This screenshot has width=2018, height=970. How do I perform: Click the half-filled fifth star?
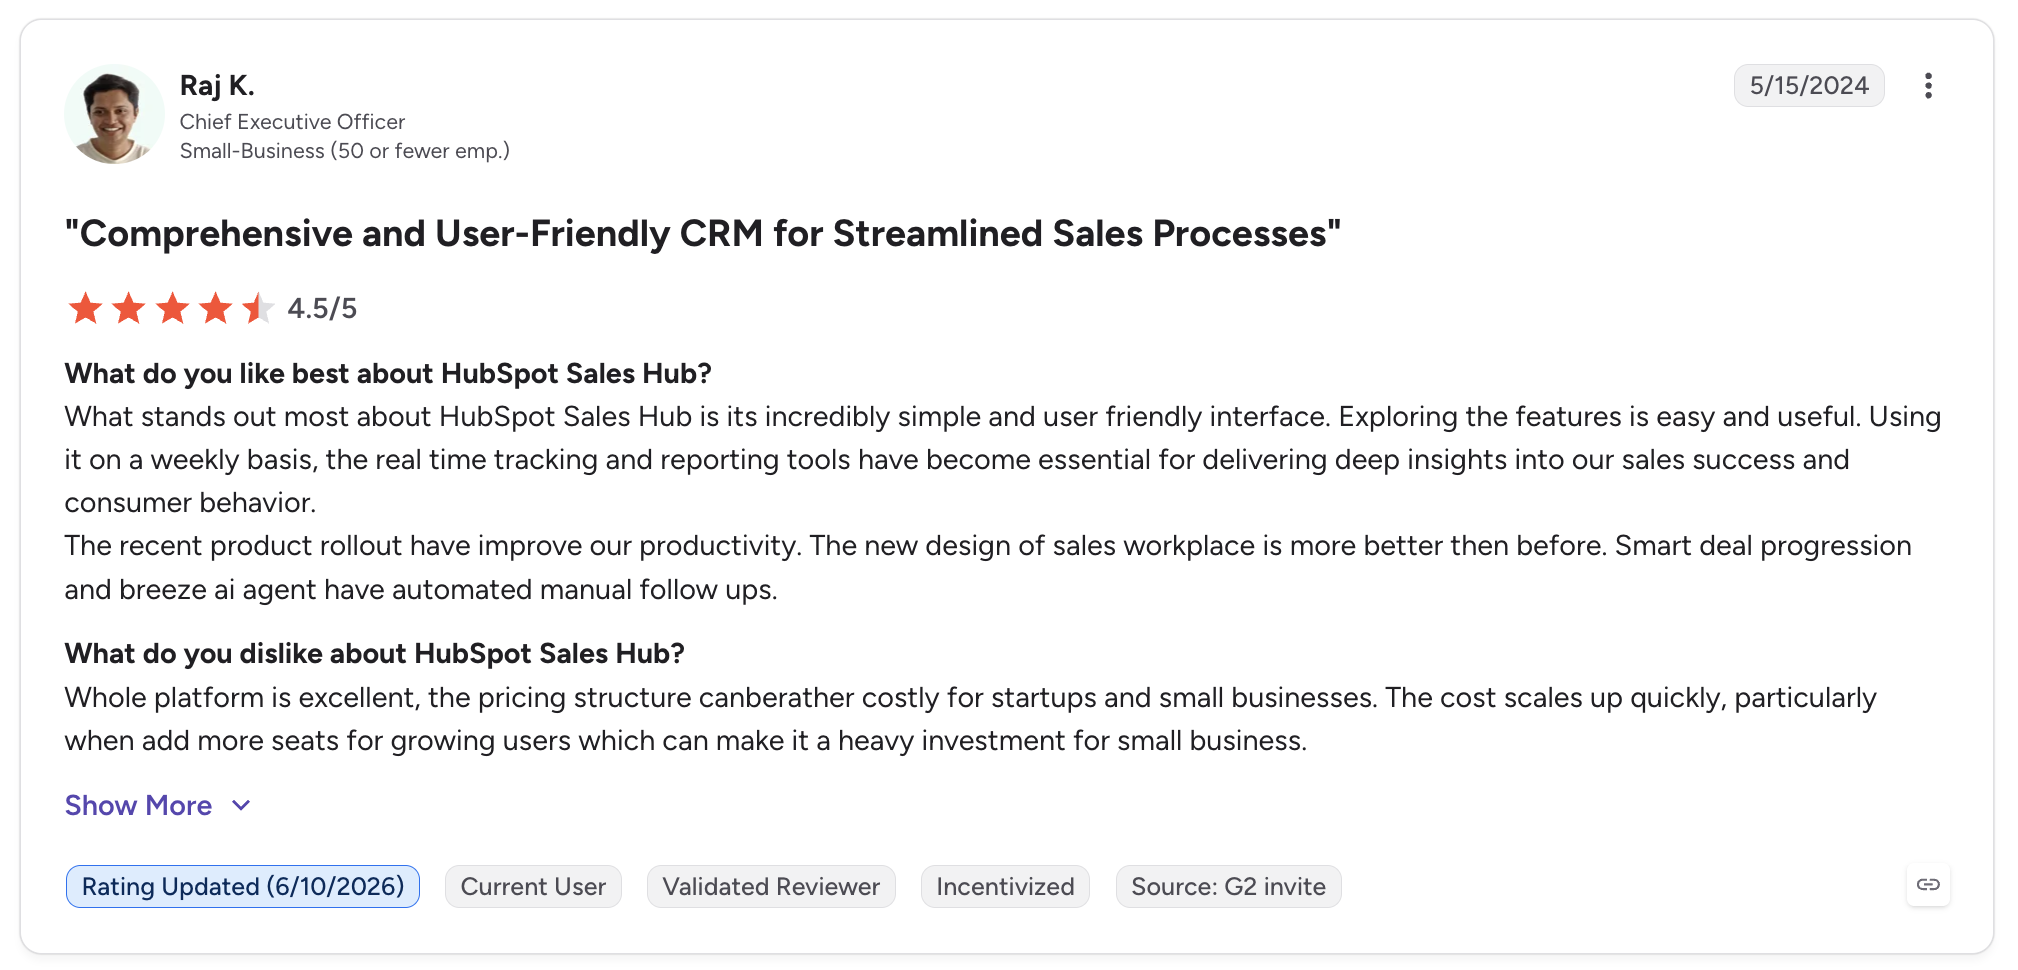[258, 308]
